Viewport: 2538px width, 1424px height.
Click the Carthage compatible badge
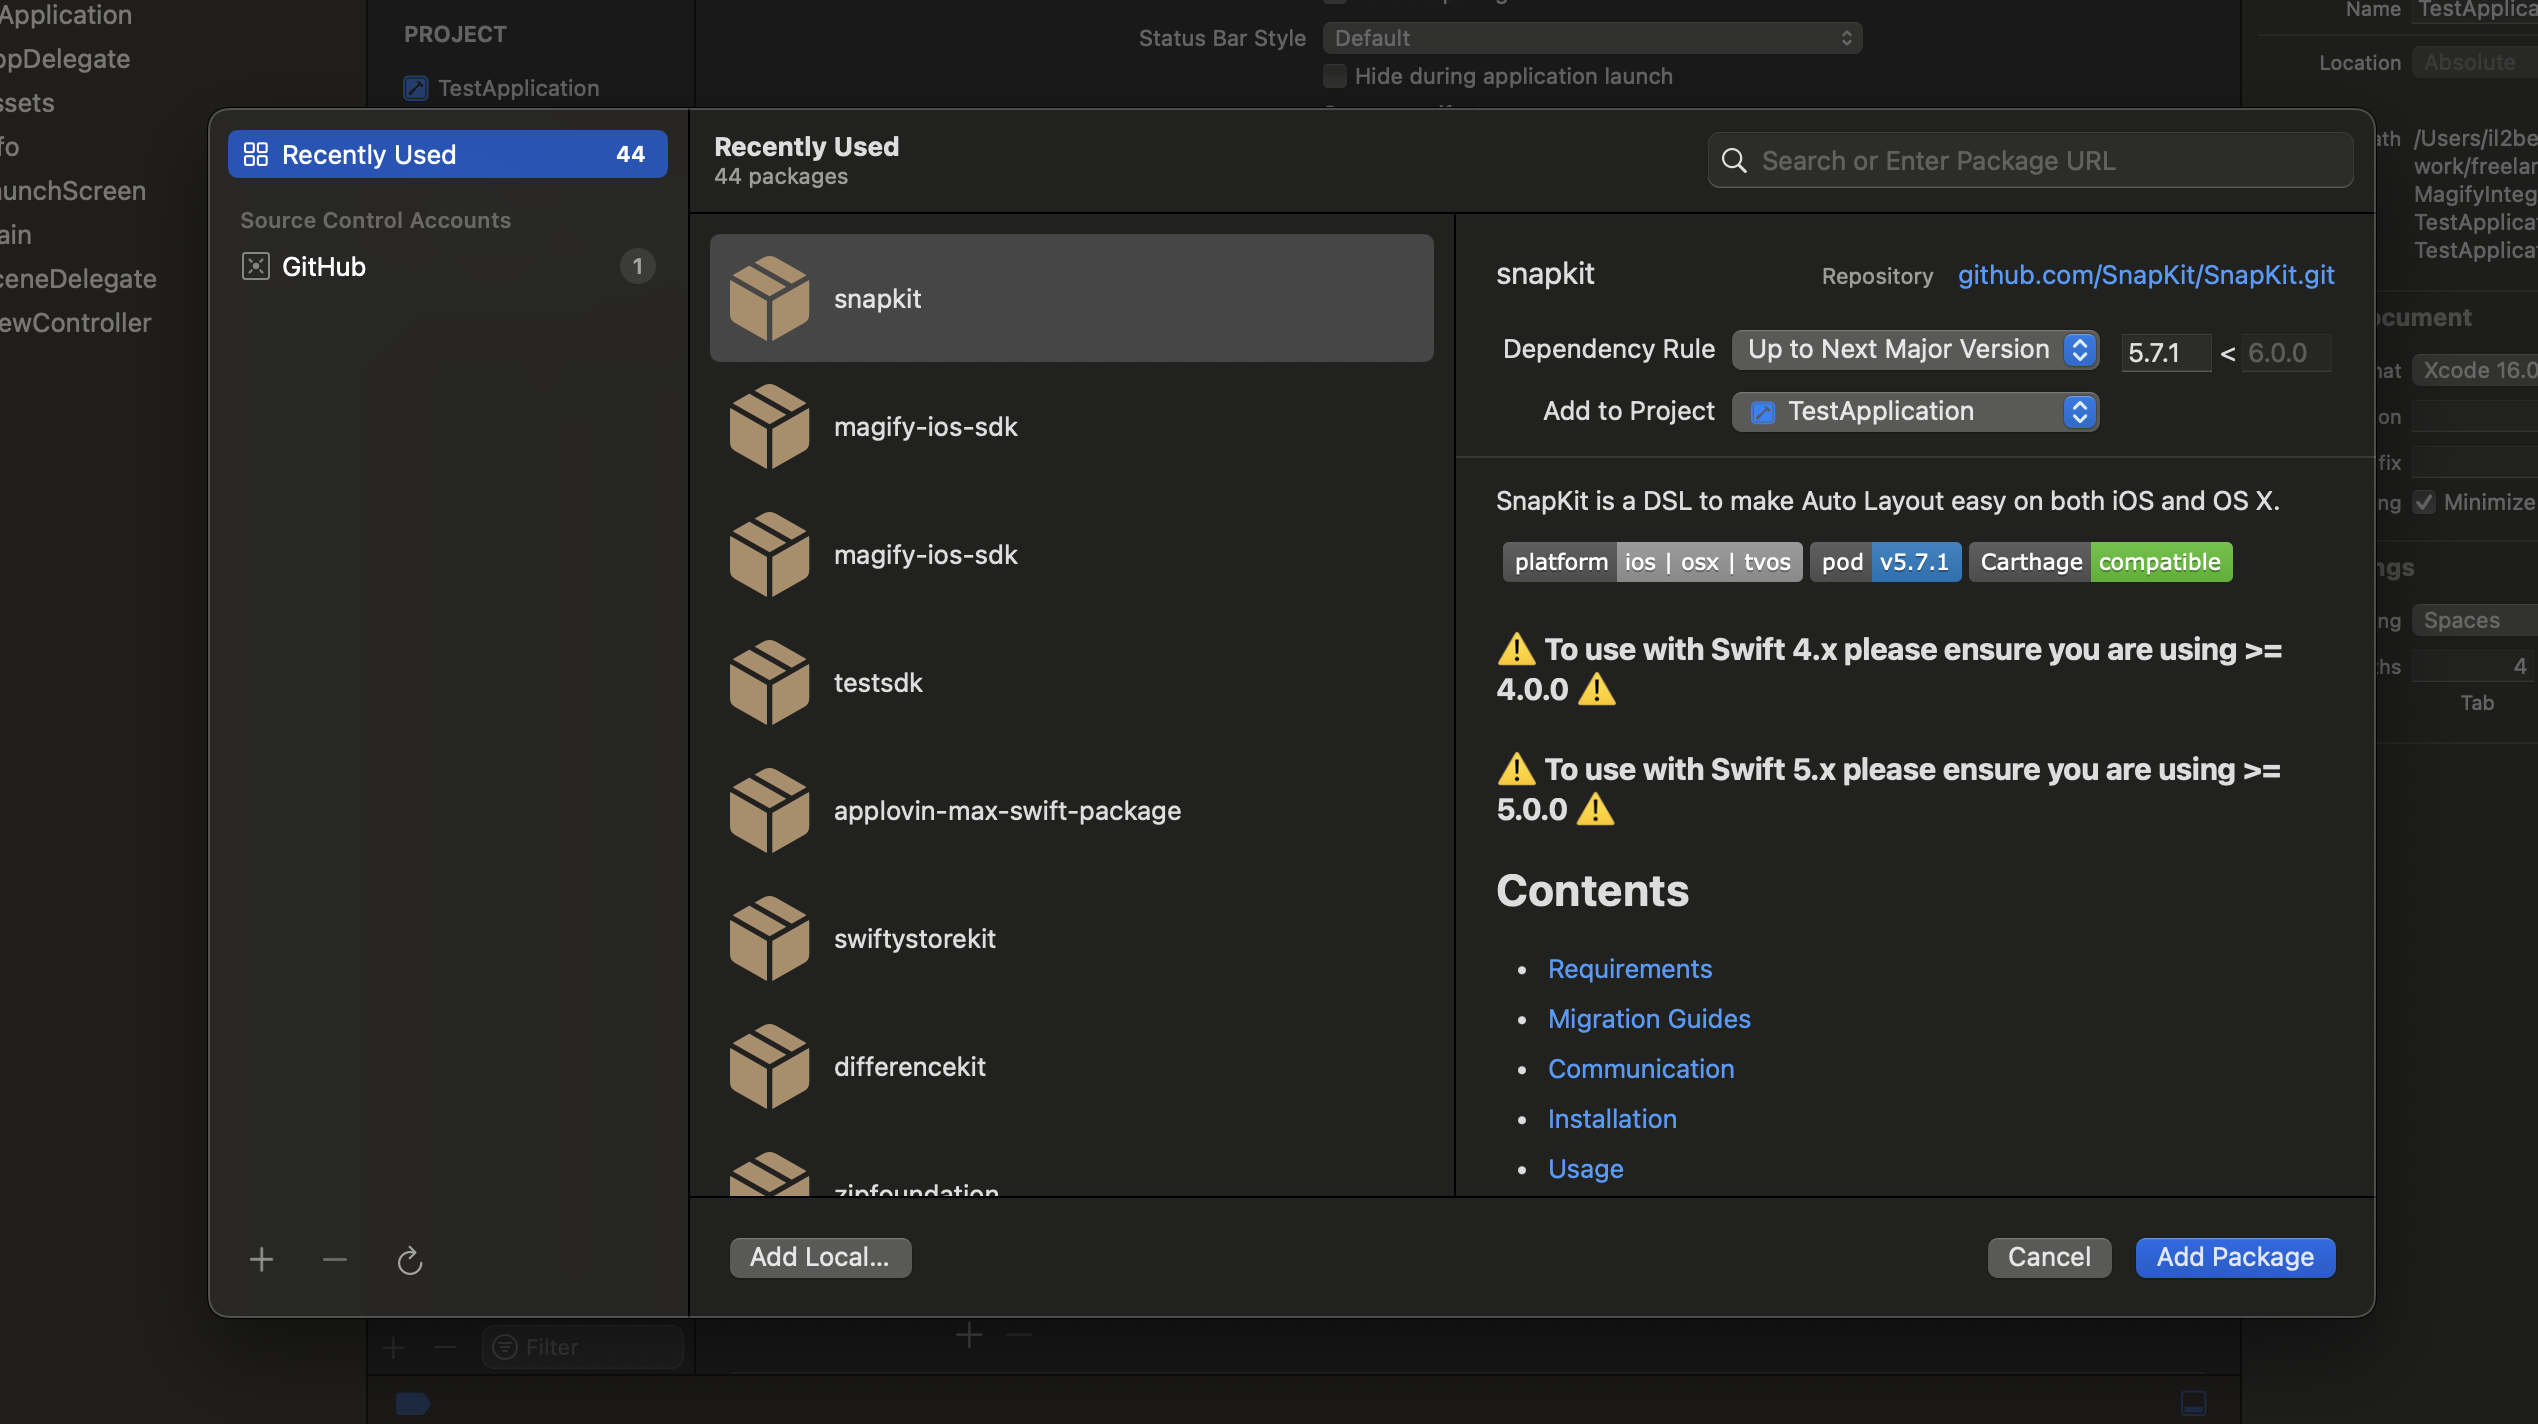click(x=2100, y=562)
